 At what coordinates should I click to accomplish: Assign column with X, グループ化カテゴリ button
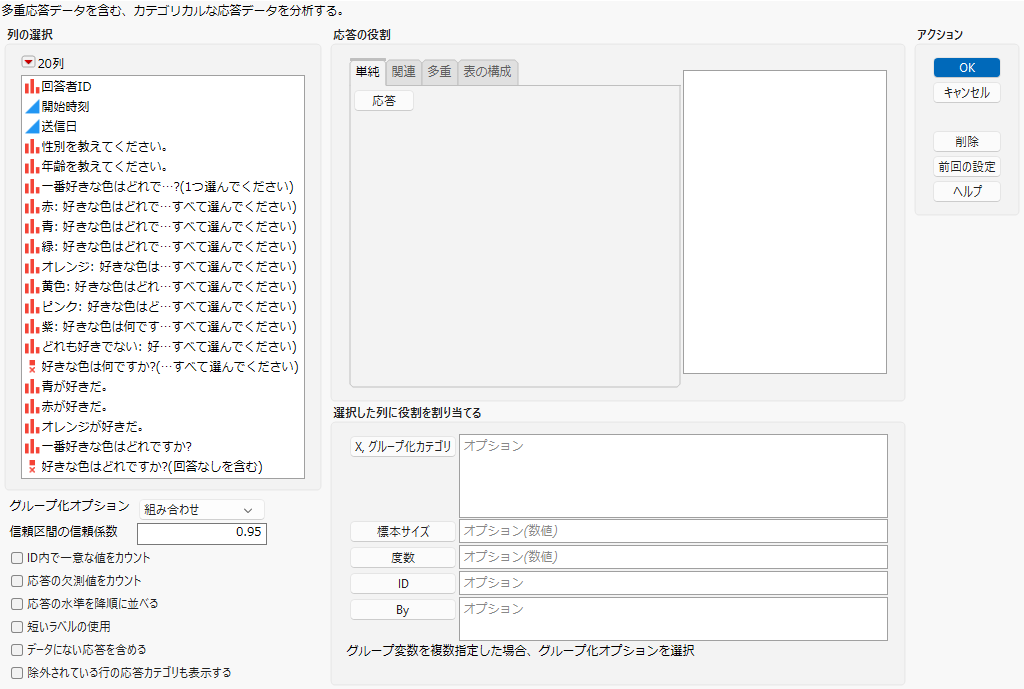click(x=403, y=447)
